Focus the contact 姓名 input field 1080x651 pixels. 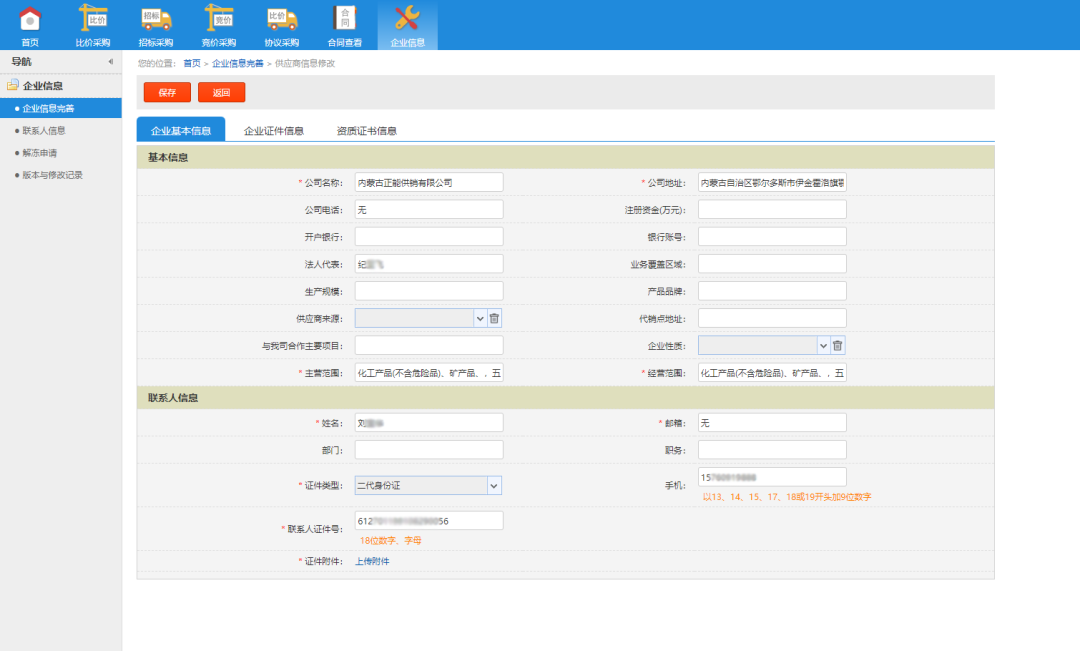click(x=428, y=423)
